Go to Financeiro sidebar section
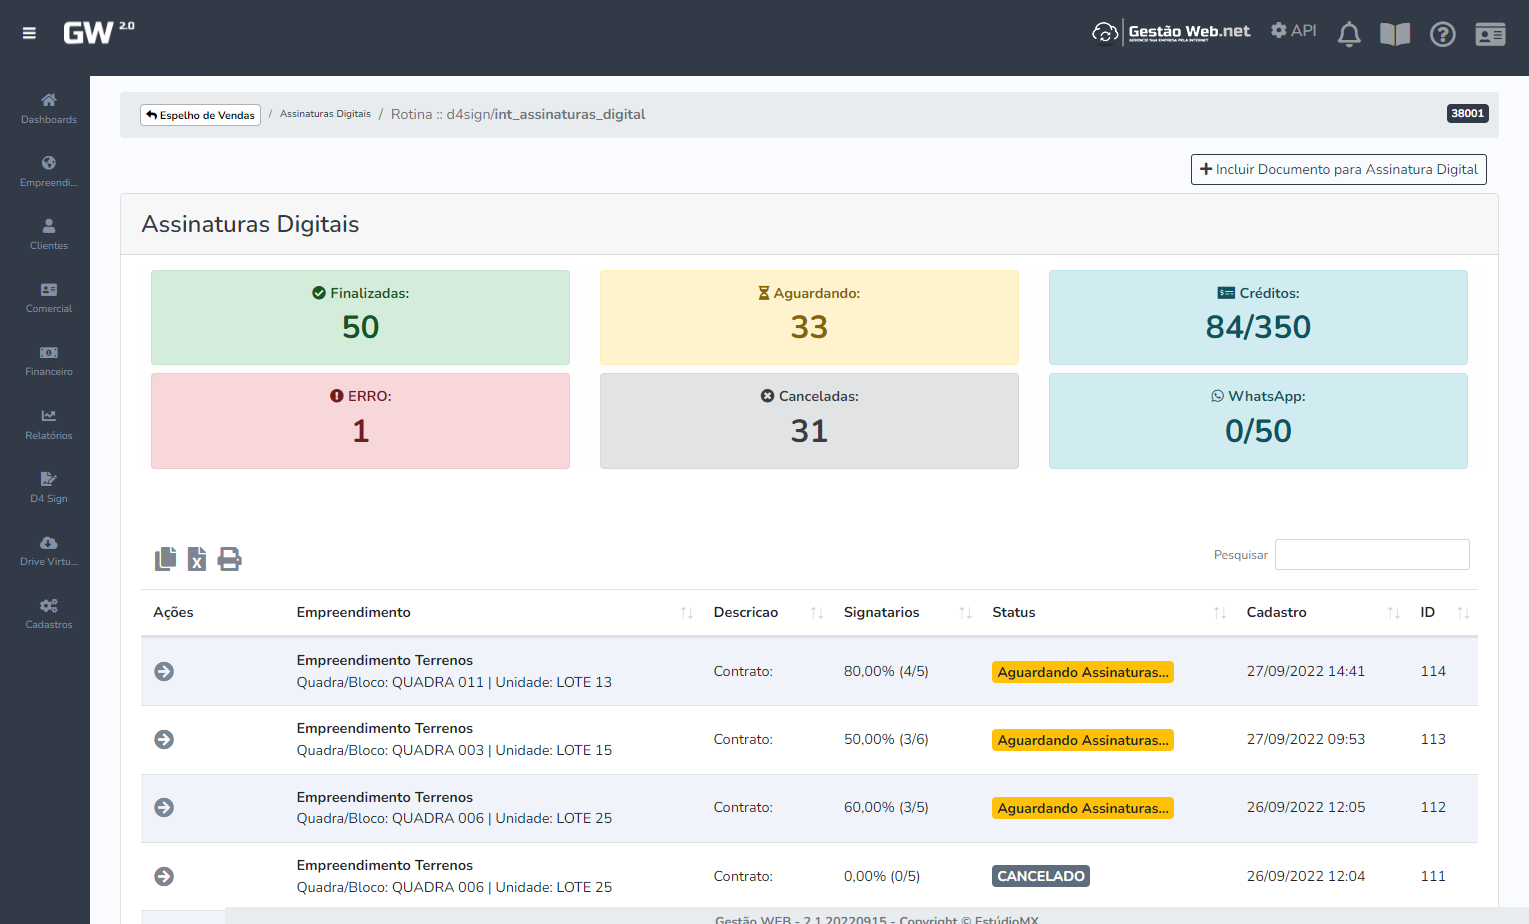The height and width of the screenshot is (924, 1529). coord(48,360)
